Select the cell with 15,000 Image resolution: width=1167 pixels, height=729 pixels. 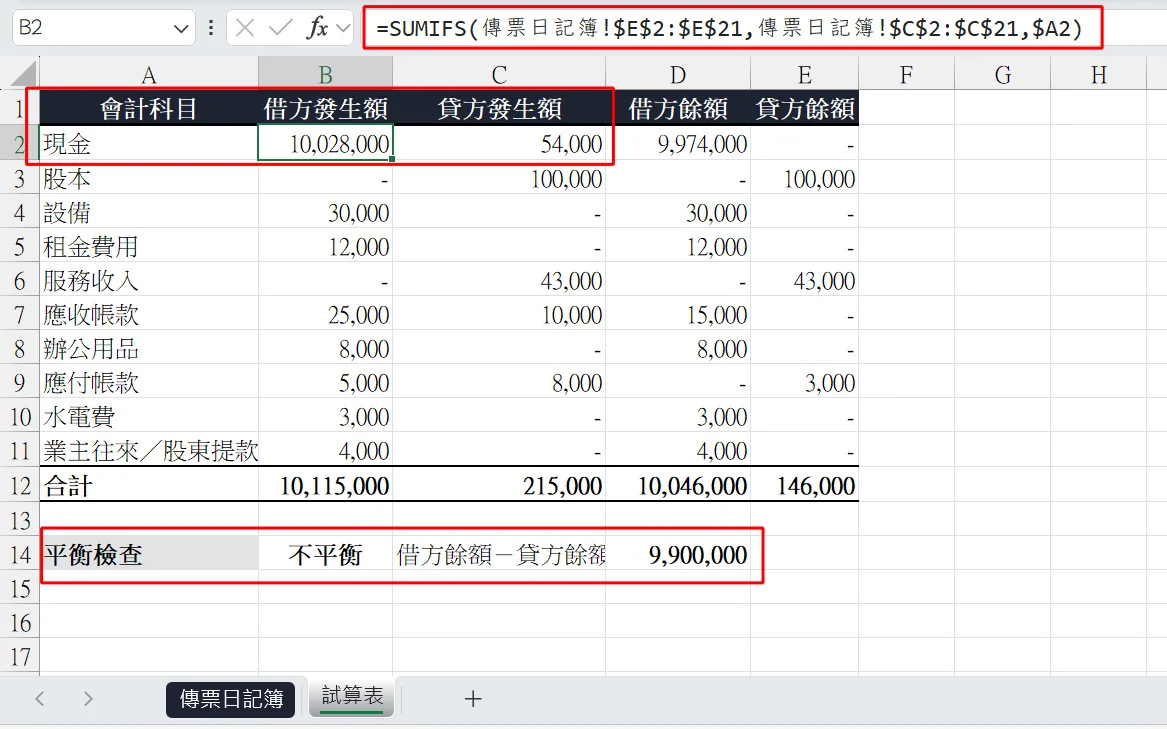point(677,314)
